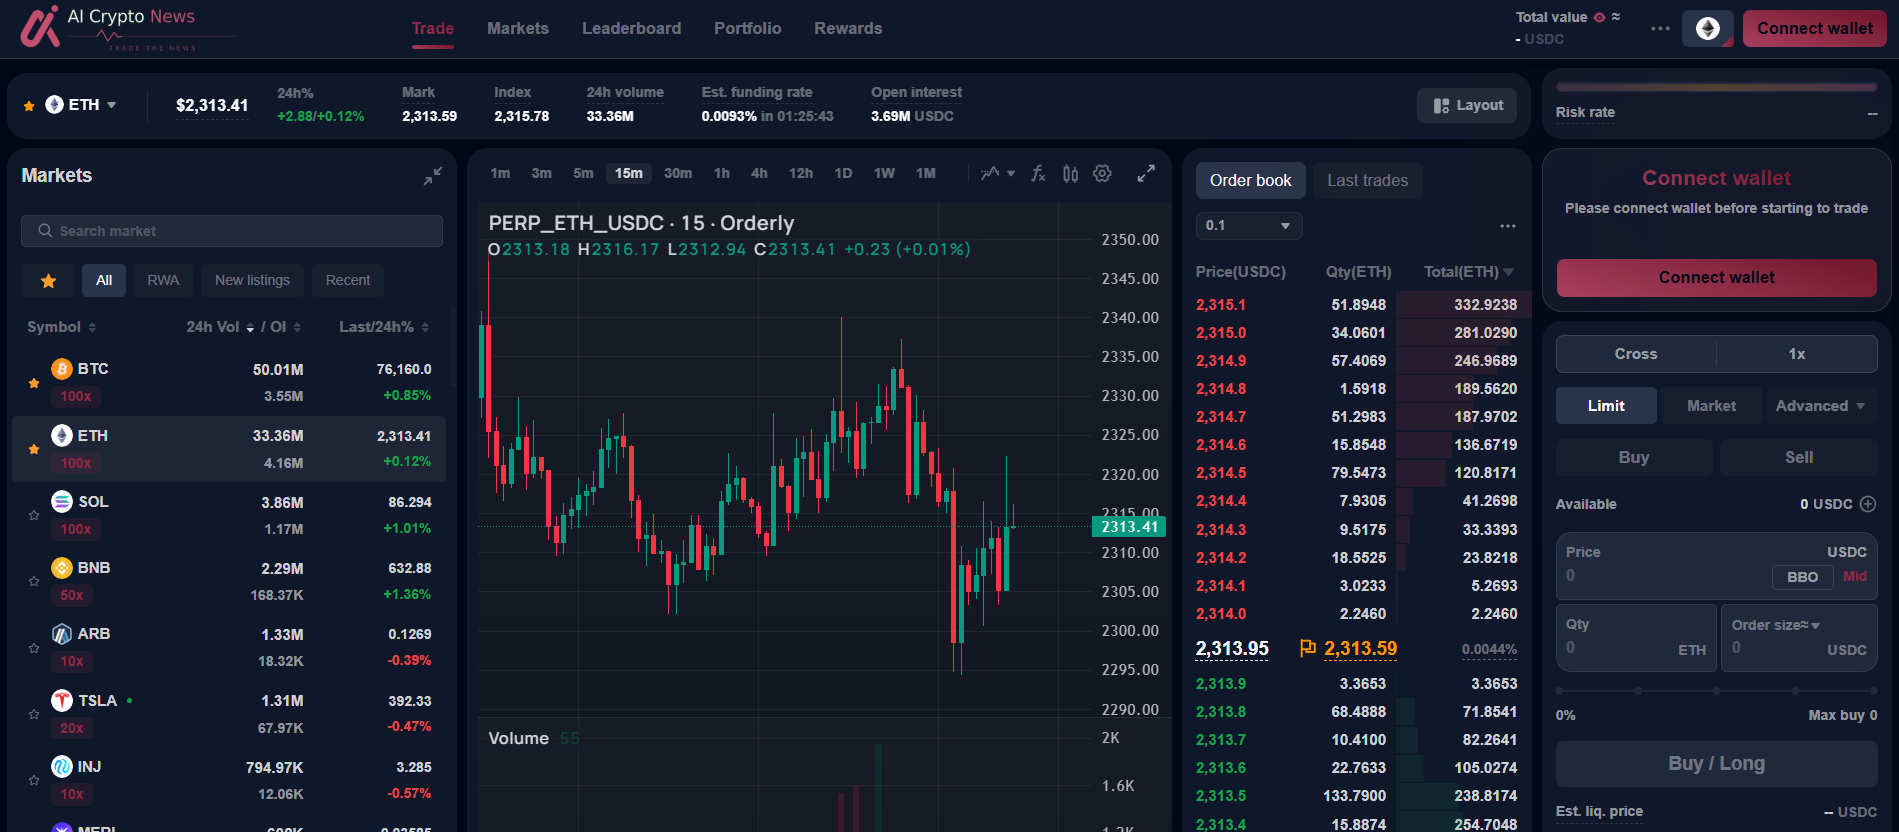Image resolution: width=1899 pixels, height=832 pixels.
Task: Click the order quantity percentage slider
Action: pyautogui.click(x=1716, y=691)
